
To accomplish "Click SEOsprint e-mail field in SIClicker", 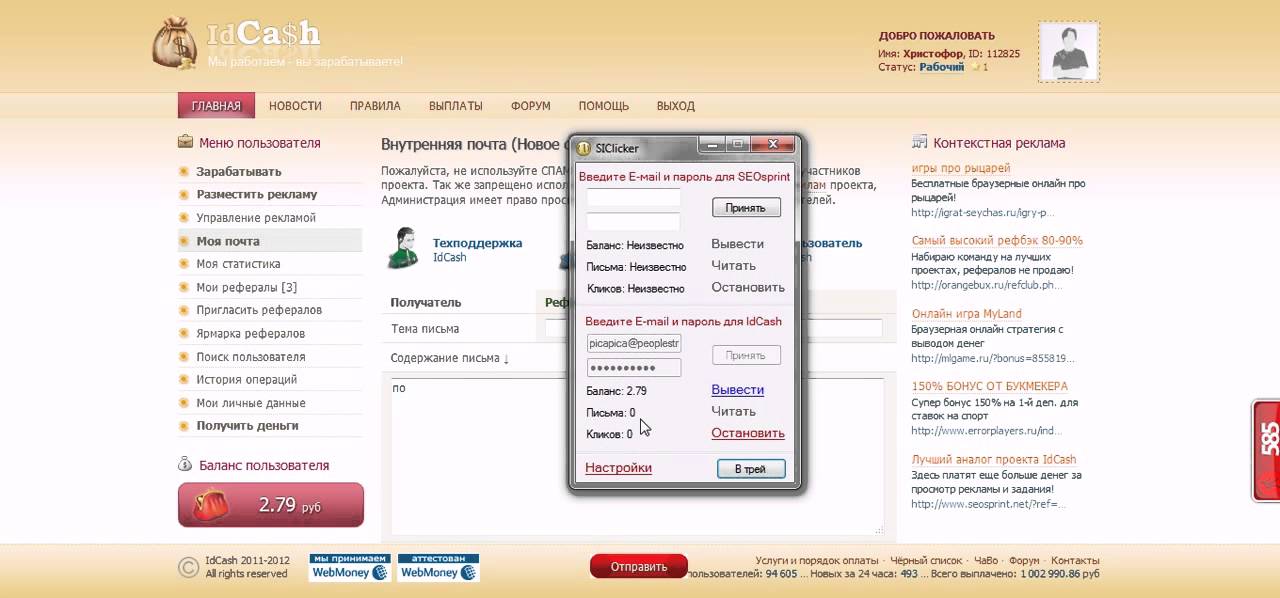I will [x=633, y=197].
